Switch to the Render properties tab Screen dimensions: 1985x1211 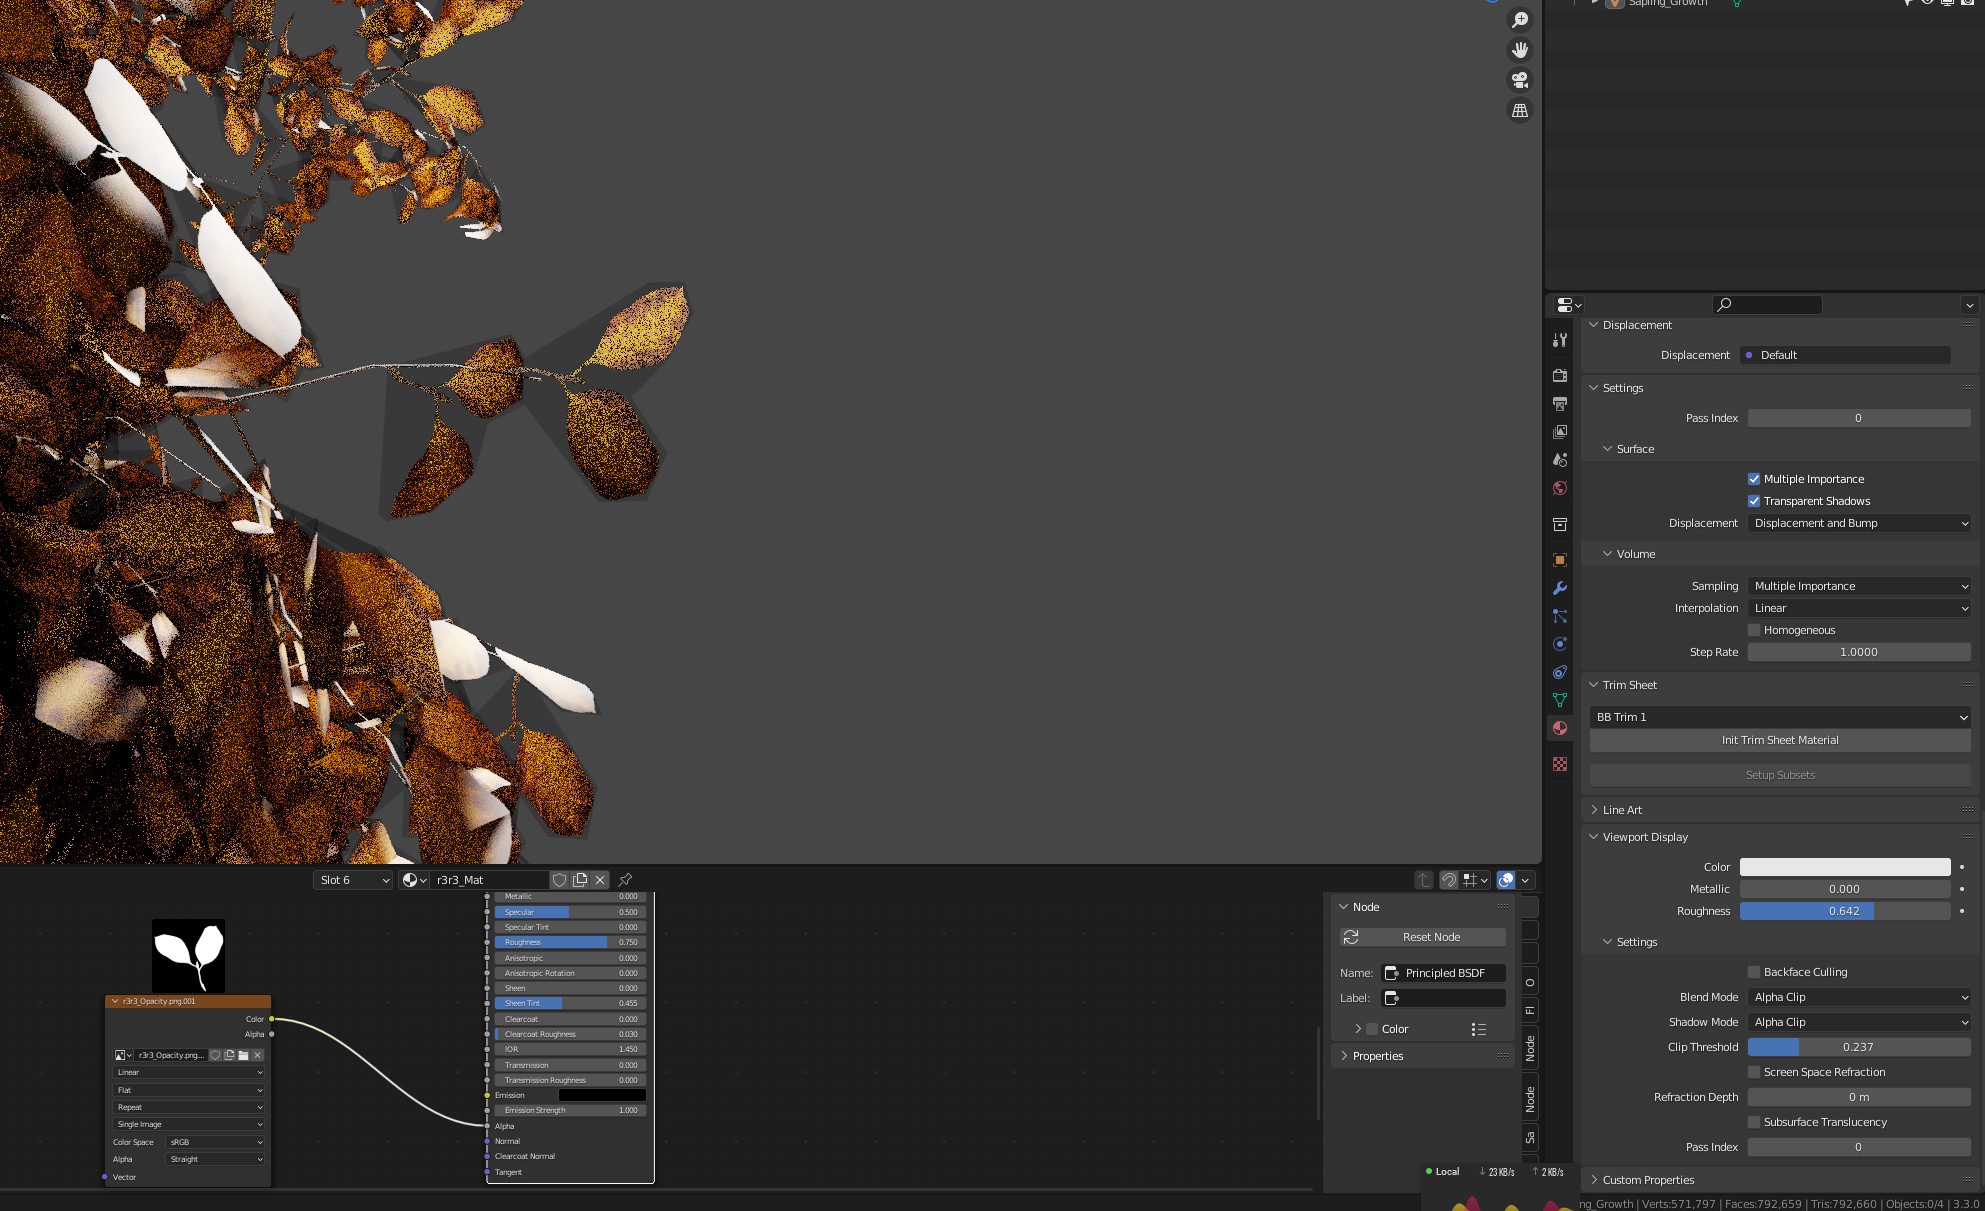point(1560,375)
